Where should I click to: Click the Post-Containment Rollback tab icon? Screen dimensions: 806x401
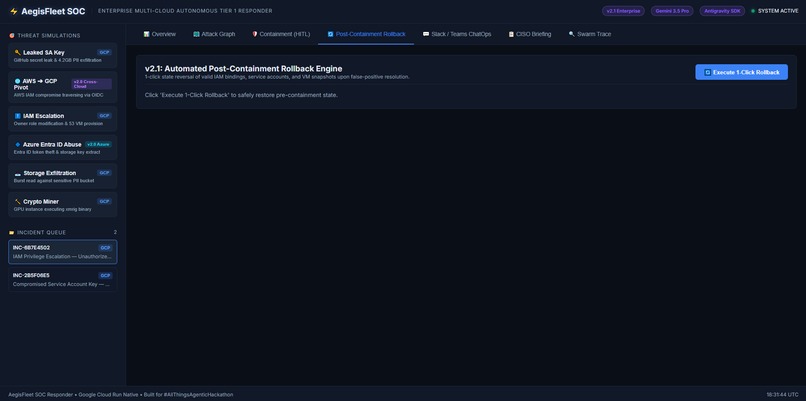coord(331,34)
